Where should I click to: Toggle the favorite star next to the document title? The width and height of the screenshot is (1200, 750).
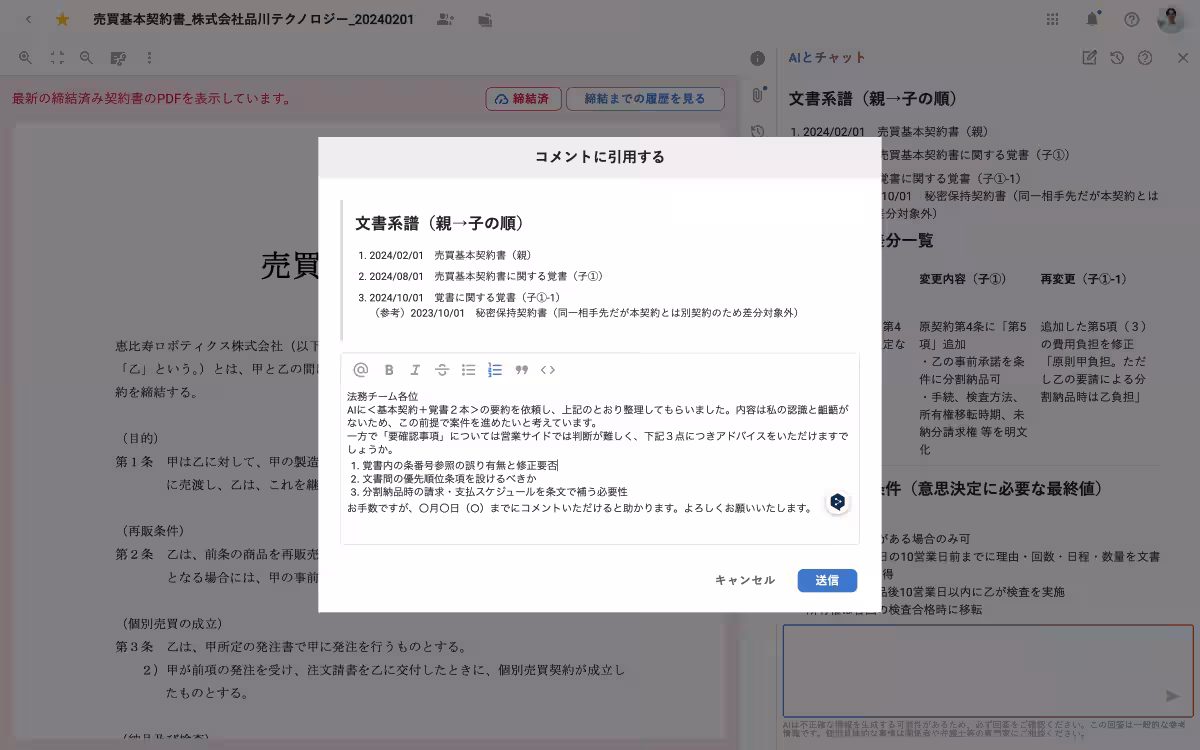coord(62,19)
